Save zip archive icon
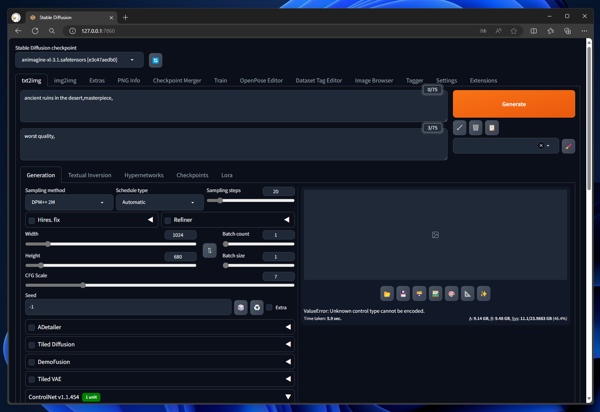Image resolution: width=600 pixels, height=412 pixels. tap(419, 294)
